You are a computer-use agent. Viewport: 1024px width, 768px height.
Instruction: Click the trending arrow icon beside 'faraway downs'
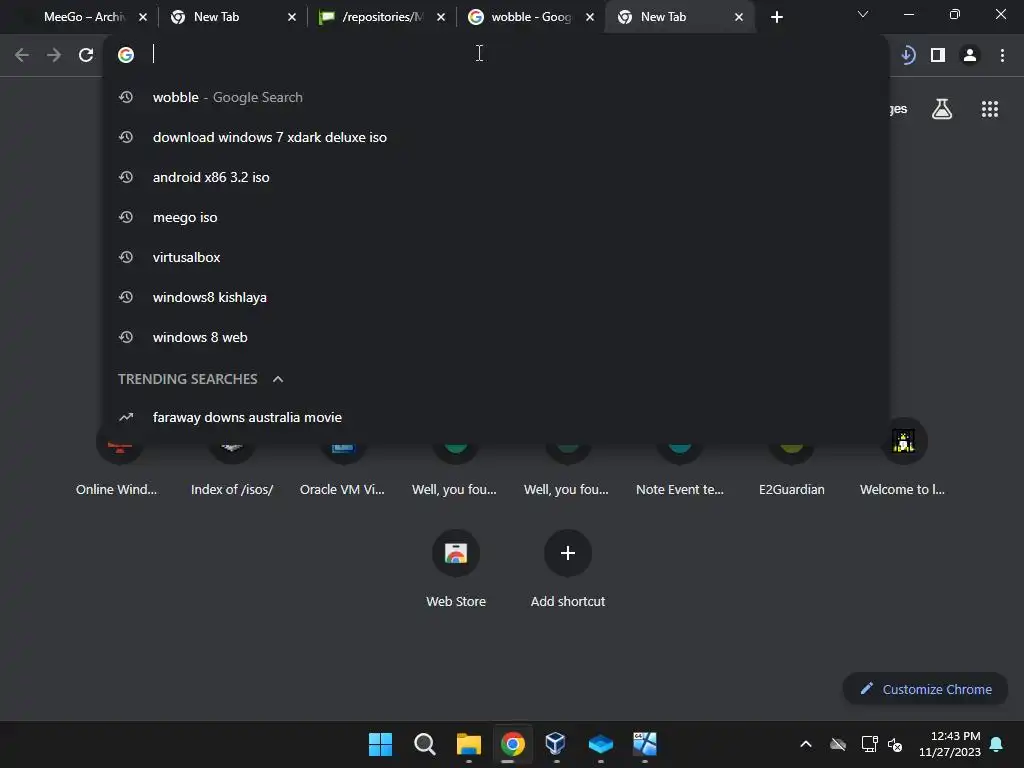(126, 417)
